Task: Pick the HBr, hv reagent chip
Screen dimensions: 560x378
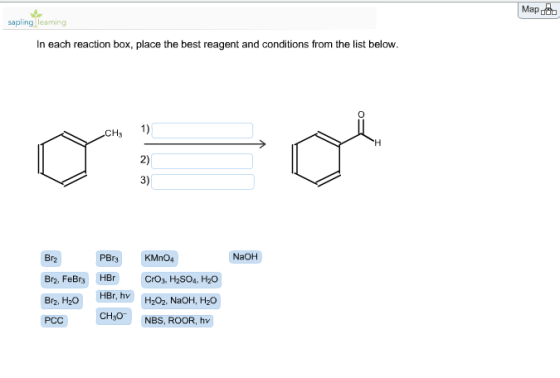Action: click(115, 296)
